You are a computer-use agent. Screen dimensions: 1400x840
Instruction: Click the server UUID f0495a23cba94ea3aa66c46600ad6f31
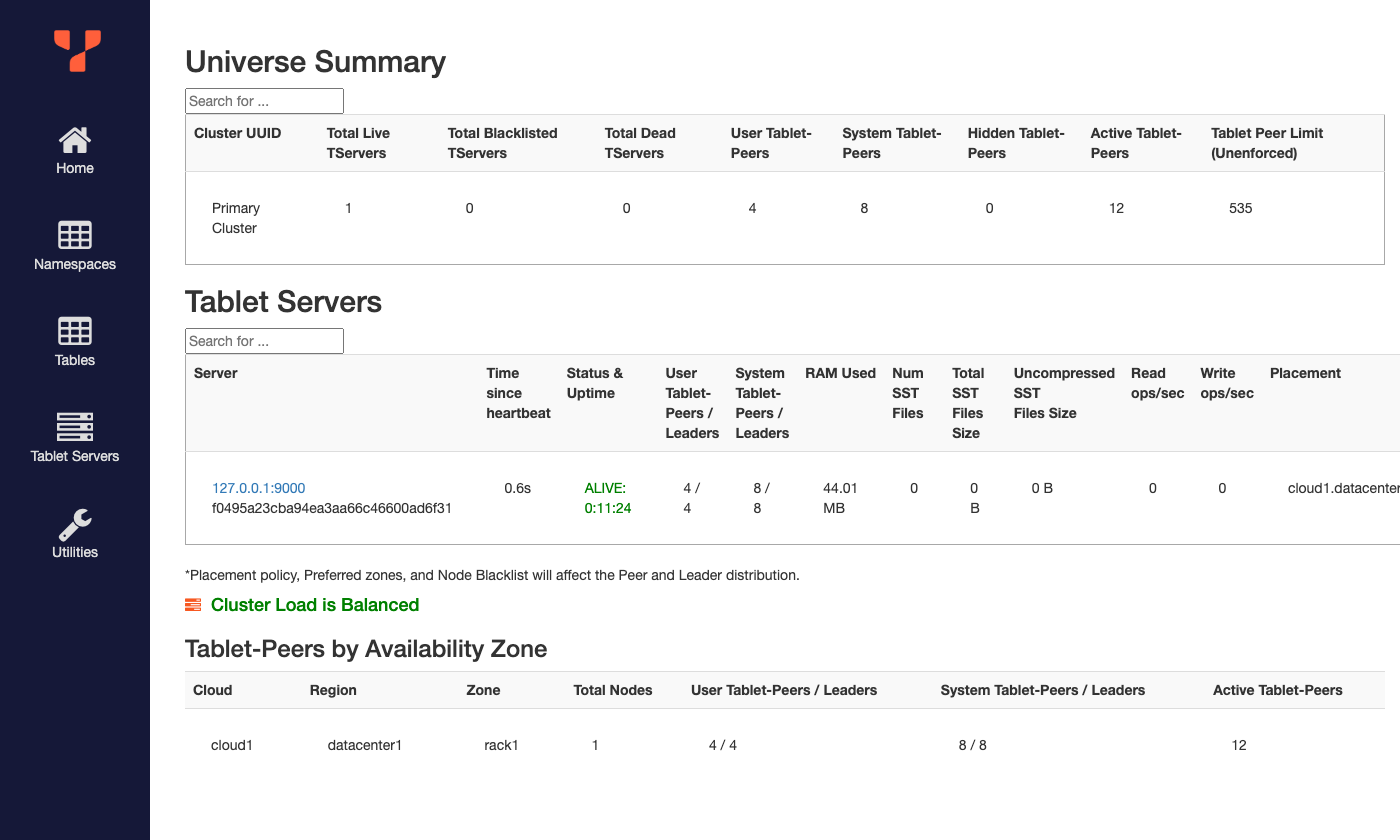332,508
